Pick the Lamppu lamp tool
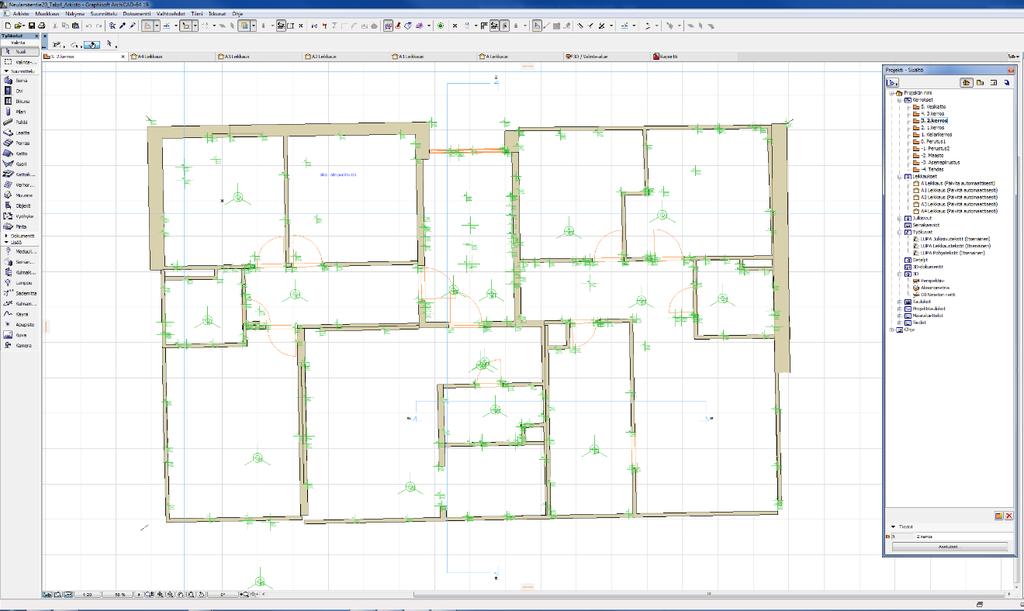The height and width of the screenshot is (611, 1024). pyautogui.click(x=20, y=283)
